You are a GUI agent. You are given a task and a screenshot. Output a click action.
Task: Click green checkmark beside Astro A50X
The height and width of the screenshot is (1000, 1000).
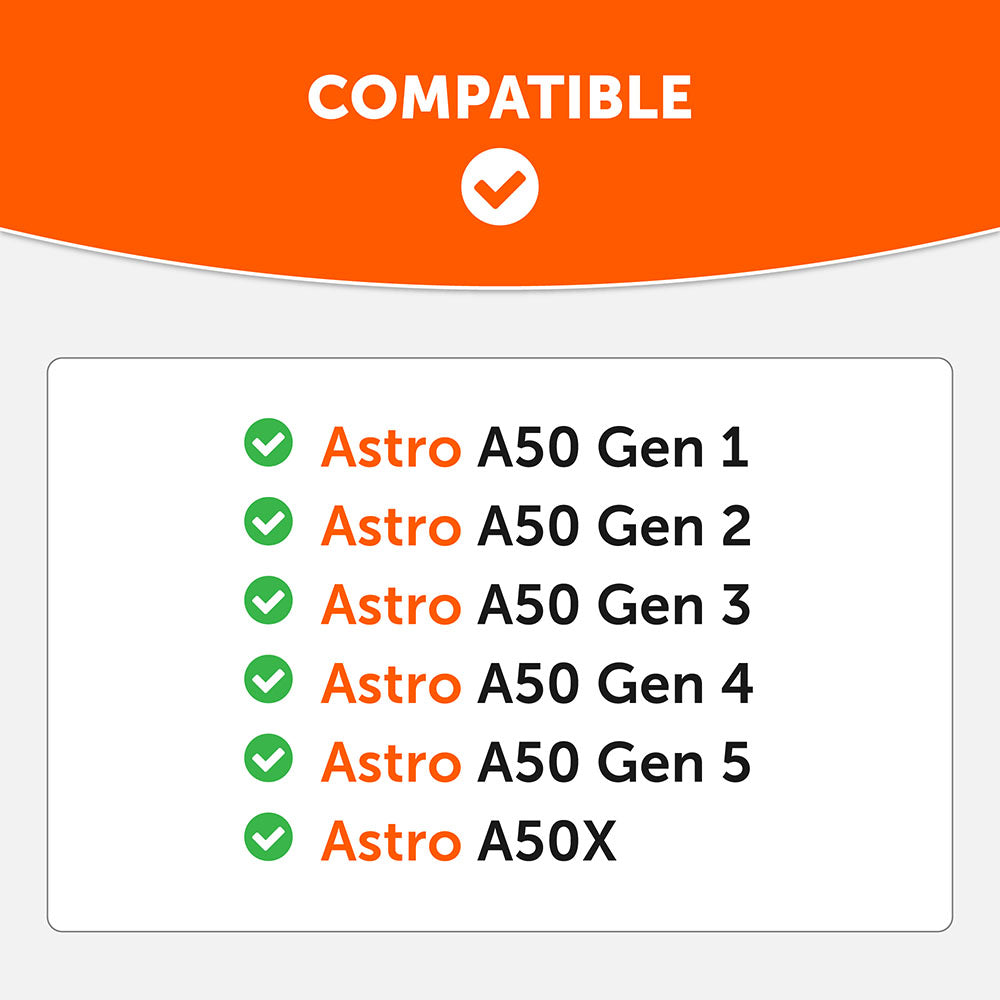tap(268, 837)
